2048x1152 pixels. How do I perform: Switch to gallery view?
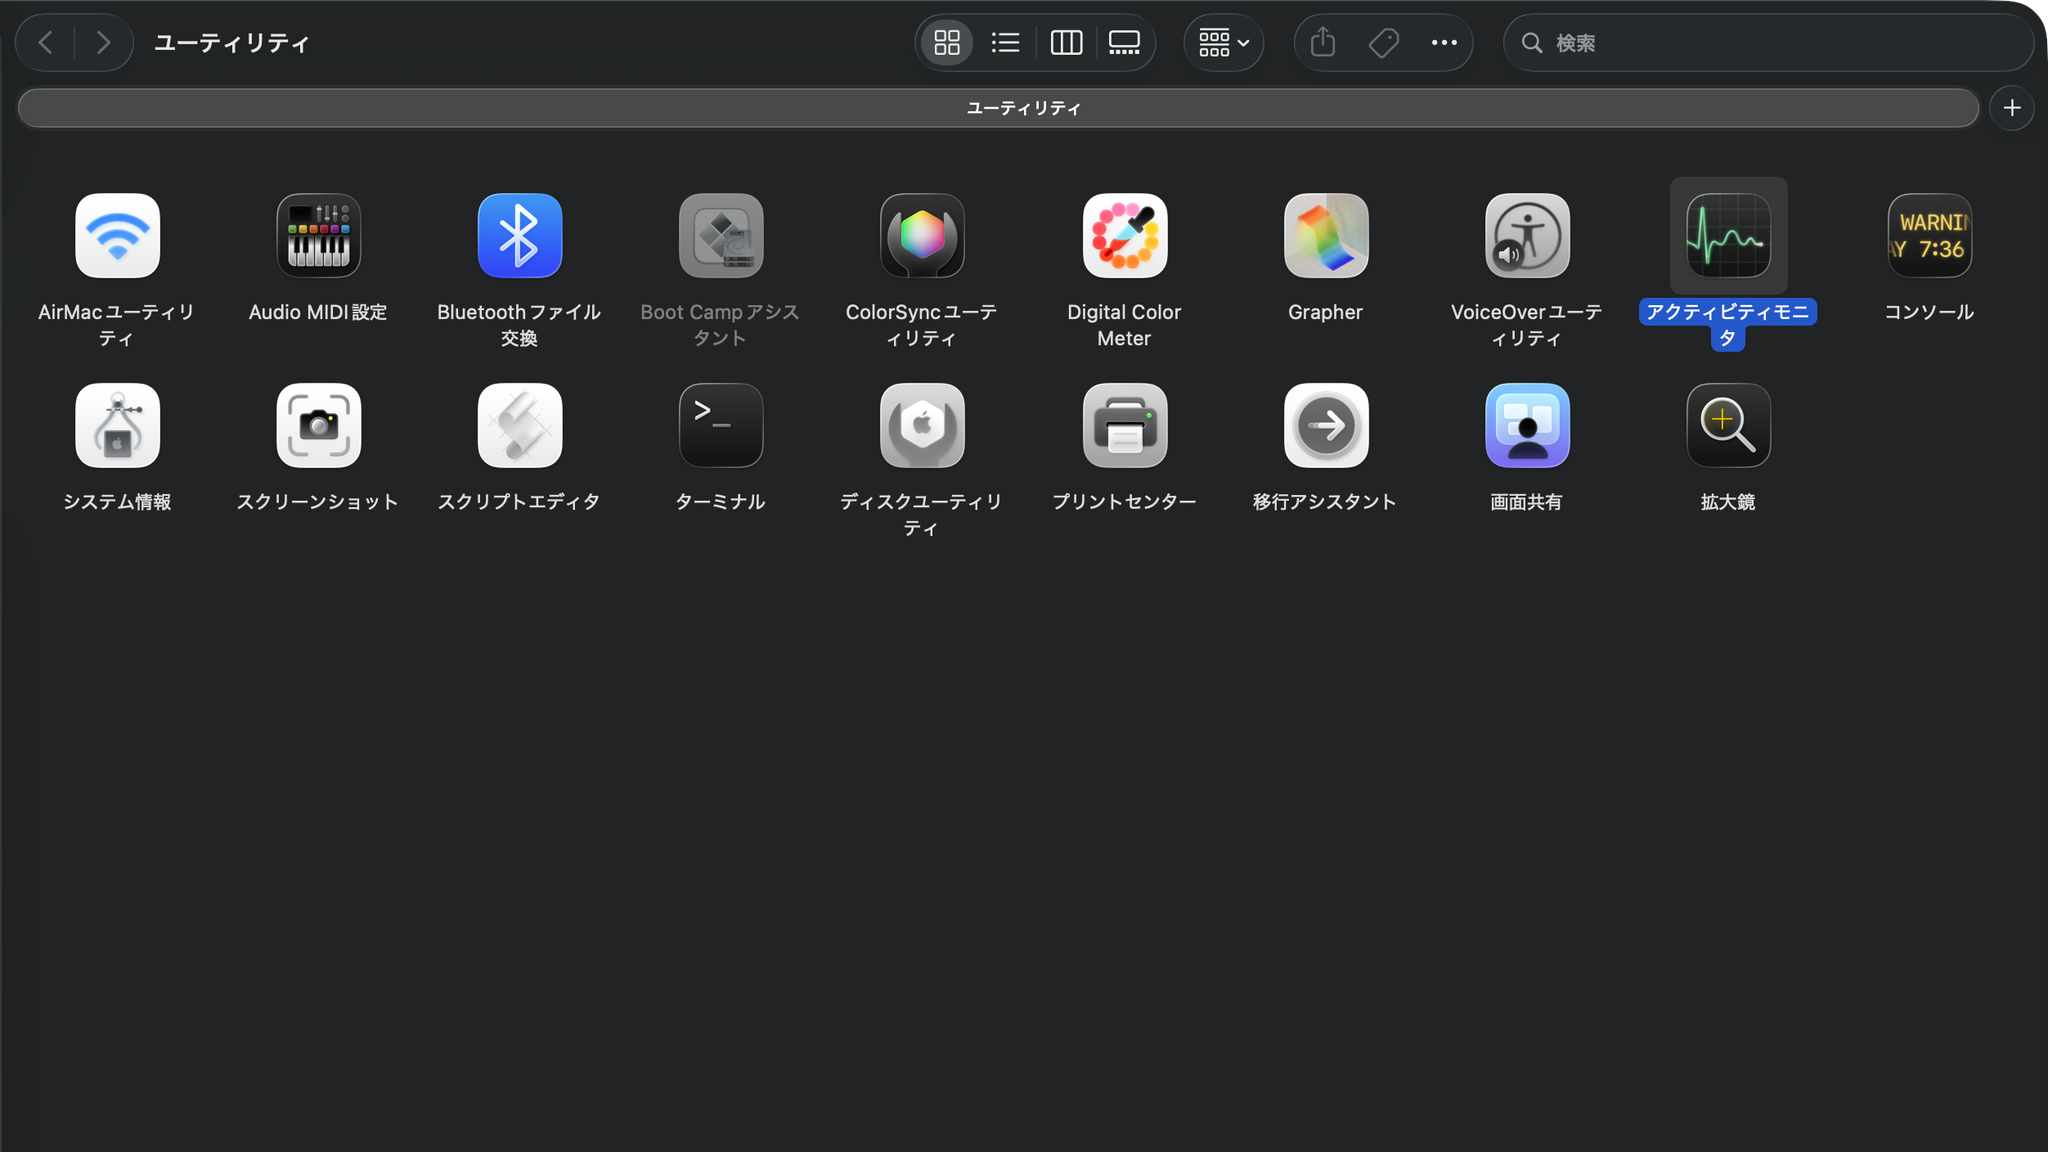1125,43
